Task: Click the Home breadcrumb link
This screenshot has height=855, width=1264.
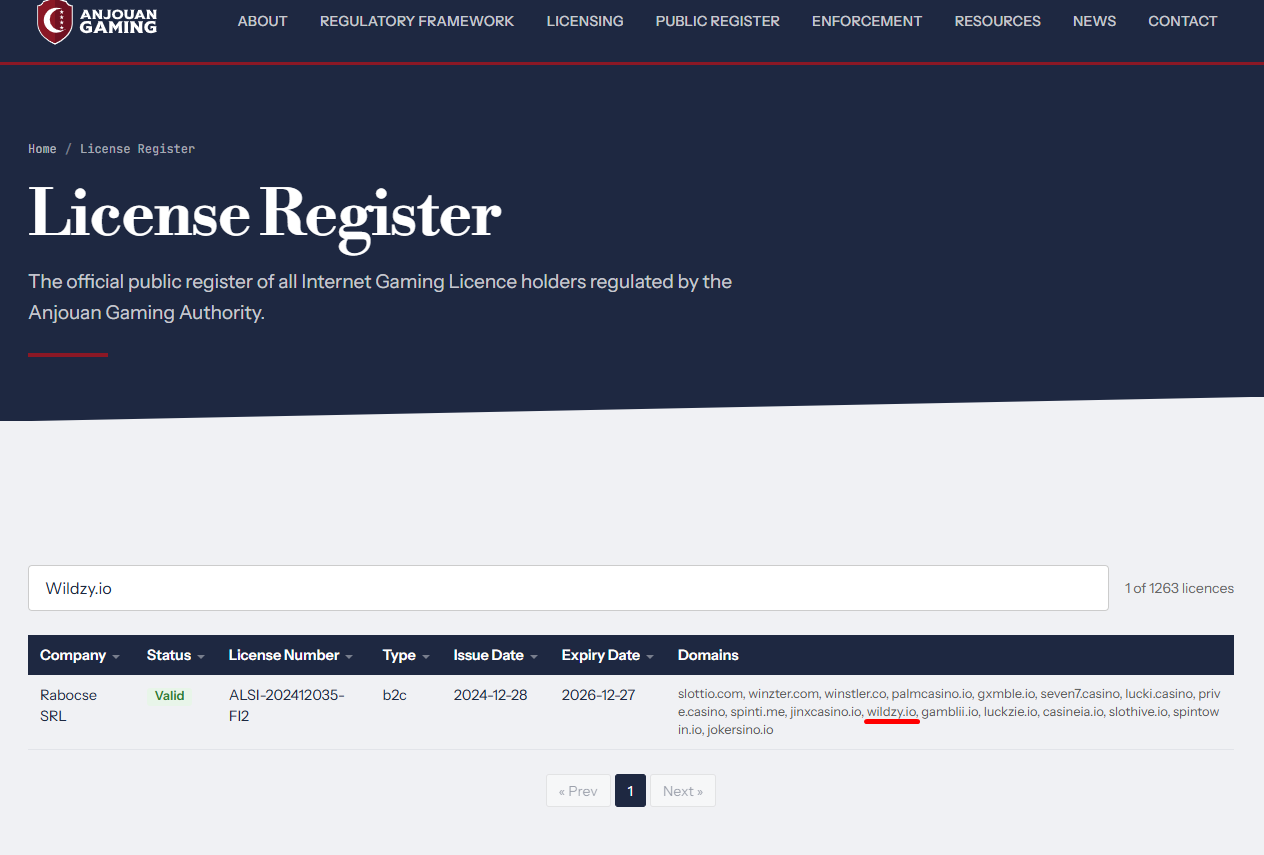Action: pyautogui.click(x=42, y=149)
